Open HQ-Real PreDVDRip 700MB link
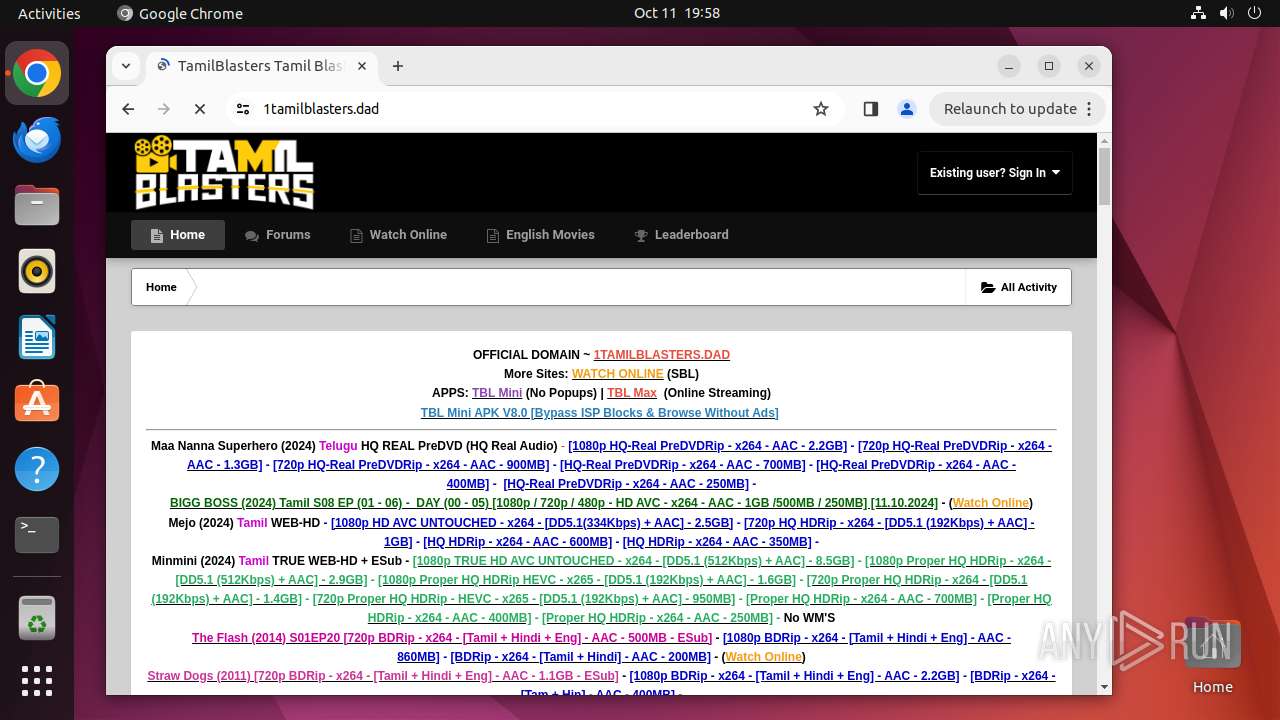The width and height of the screenshot is (1280, 720). [683, 465]
